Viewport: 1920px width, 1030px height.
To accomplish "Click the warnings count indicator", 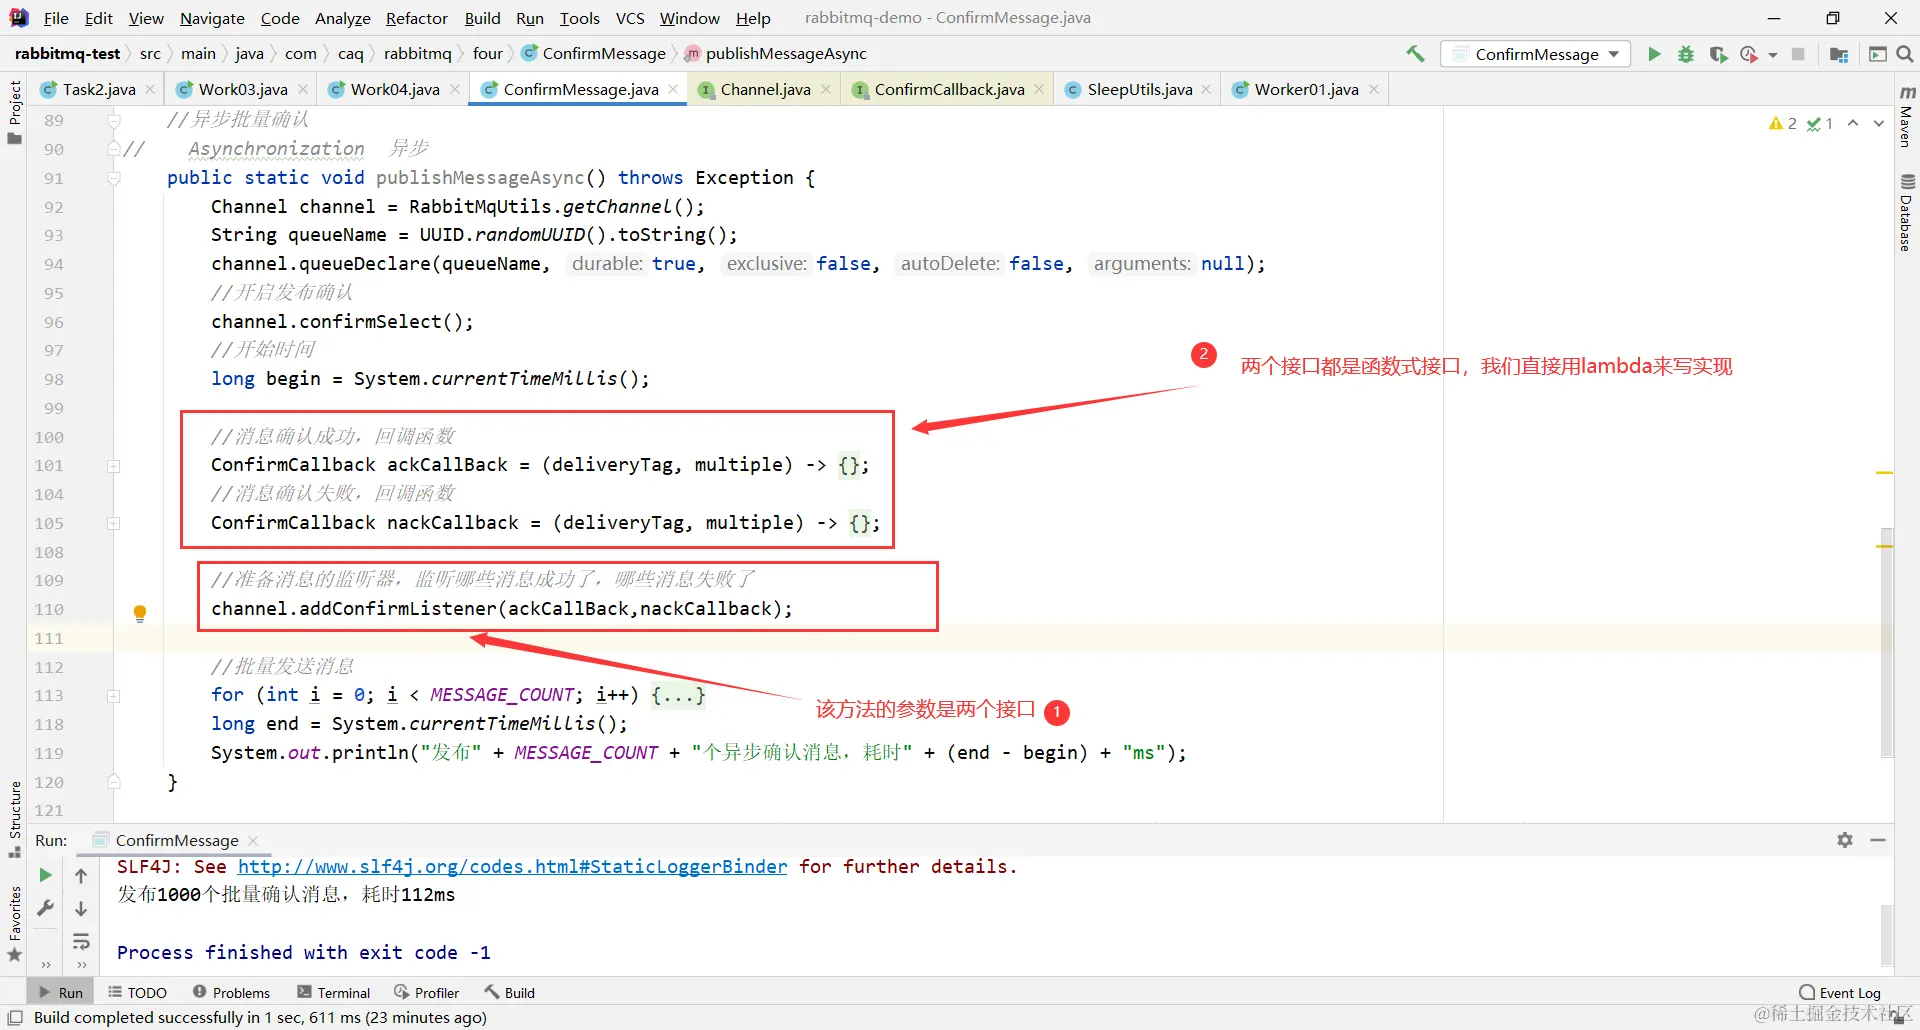I will [x=1783, y=123].
